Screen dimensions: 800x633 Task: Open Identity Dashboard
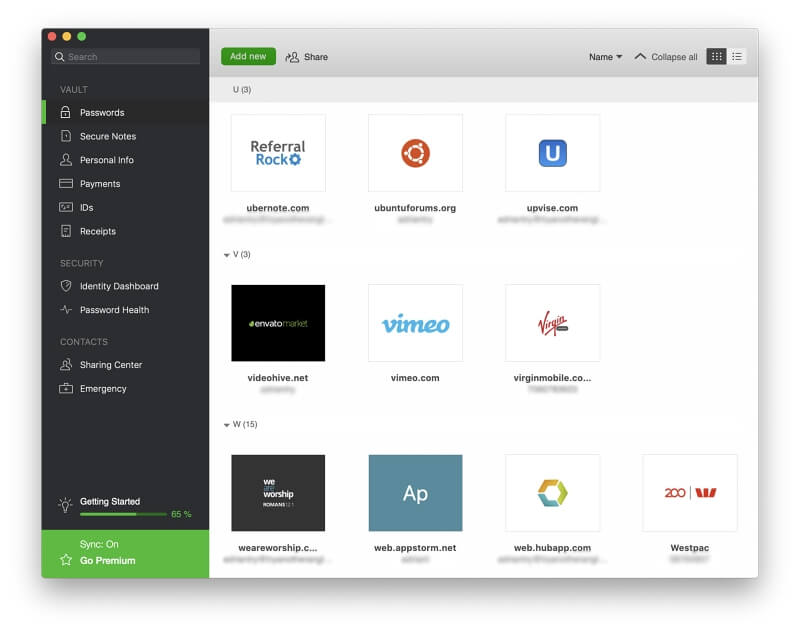125,286
